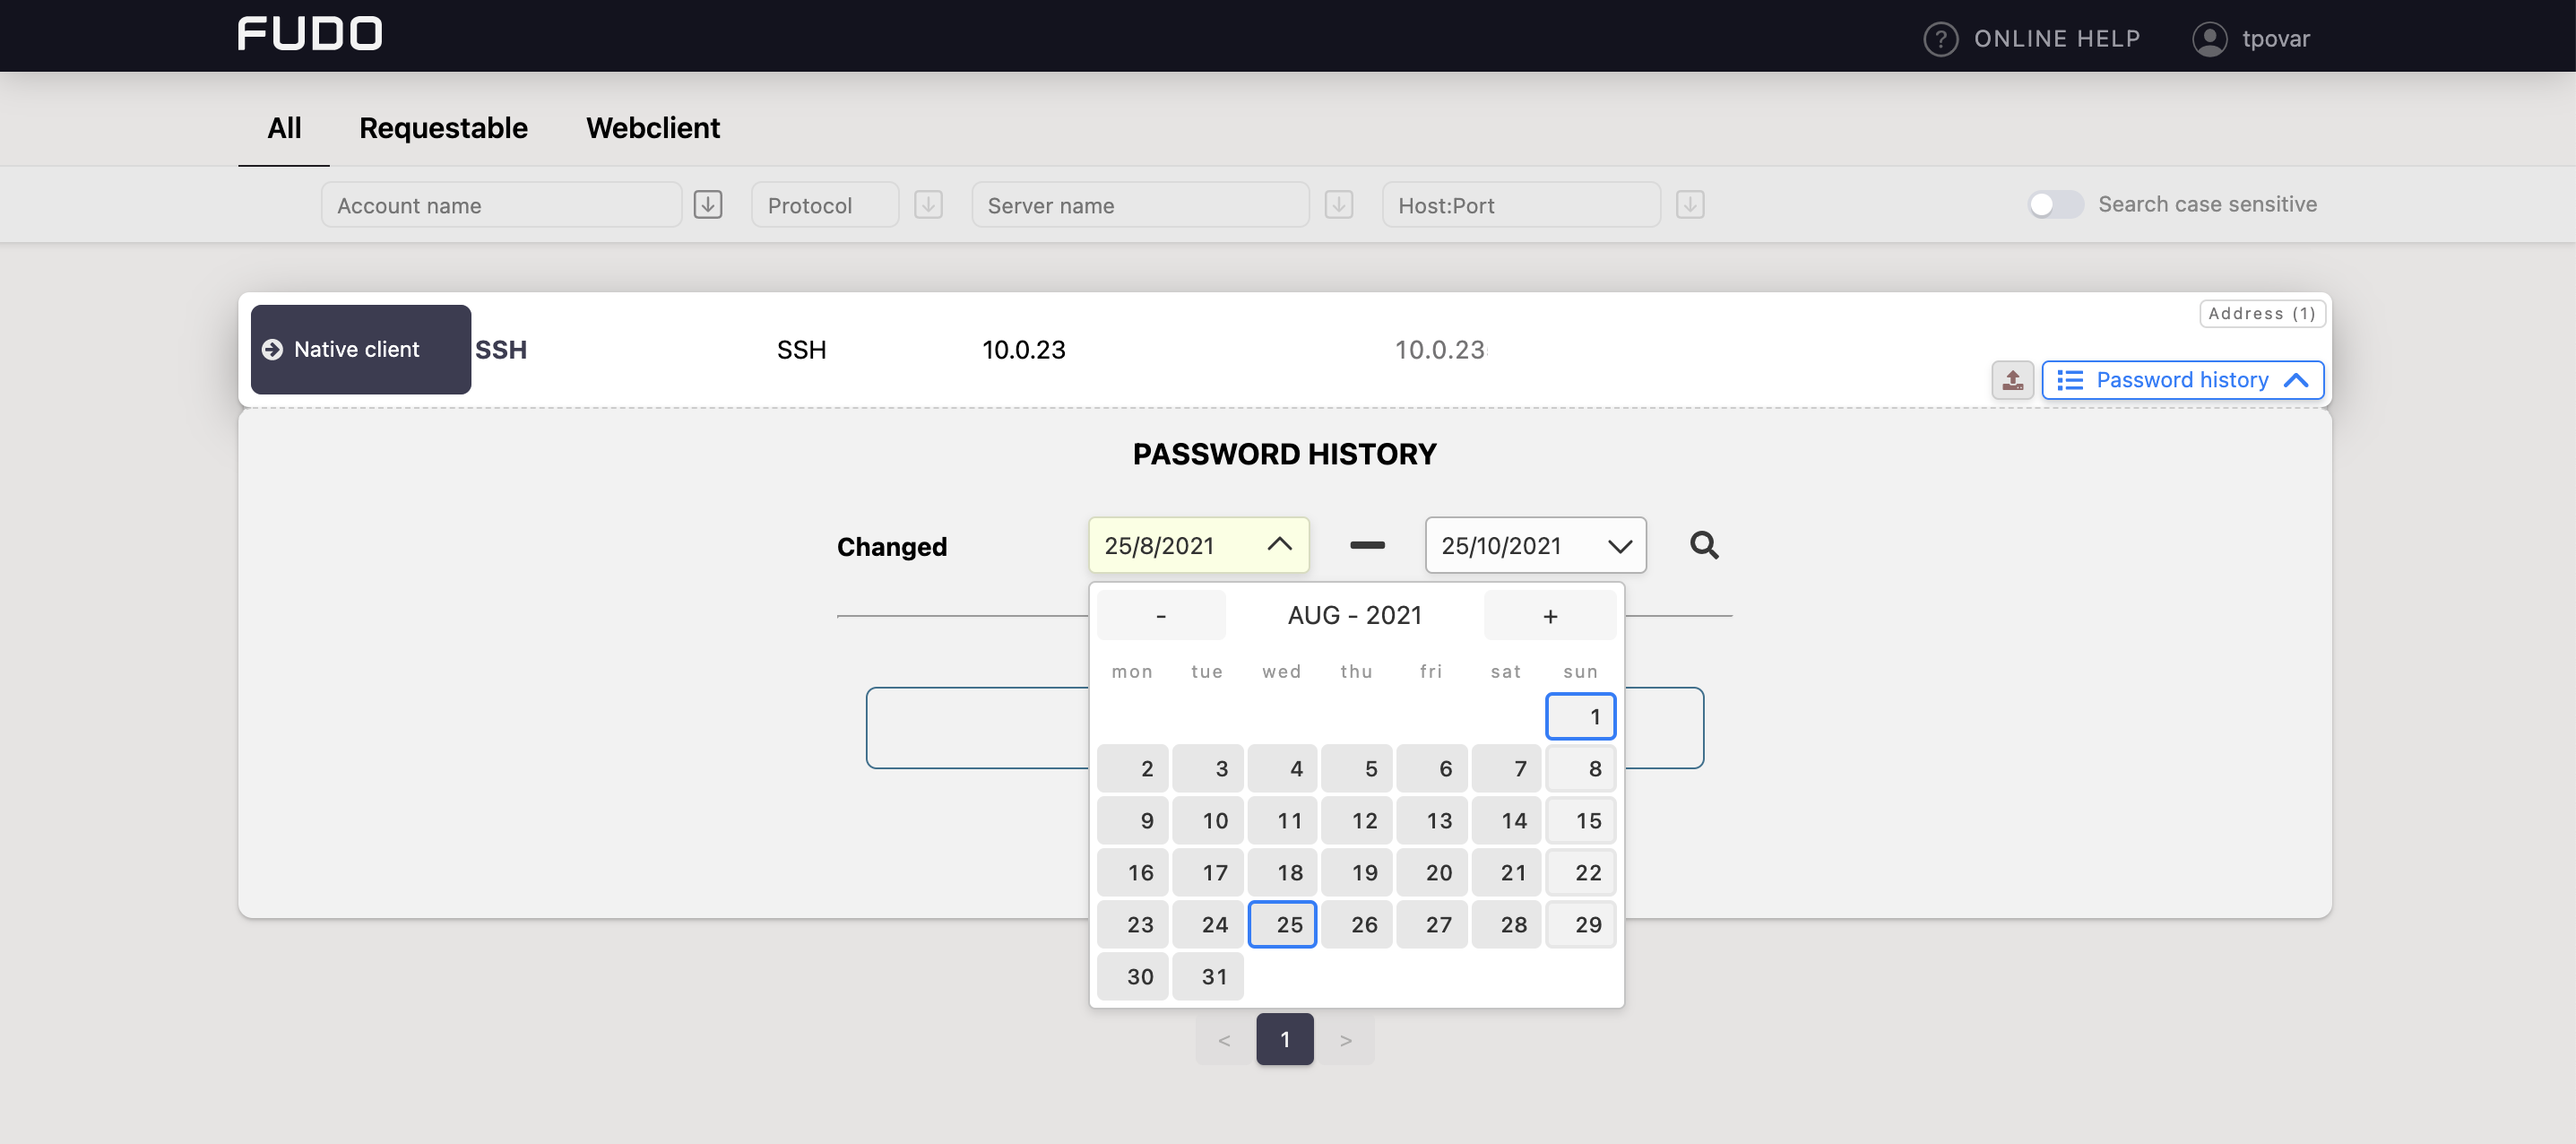
Task: Close the 25/8/2021 start date dropdown
Action: click(1199, 545)
